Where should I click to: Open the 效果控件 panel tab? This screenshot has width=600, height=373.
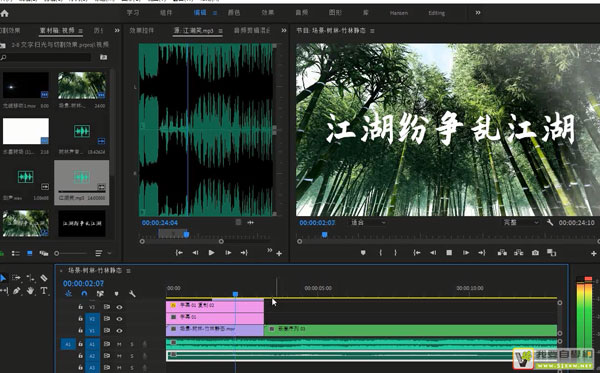tap(142, 30)
